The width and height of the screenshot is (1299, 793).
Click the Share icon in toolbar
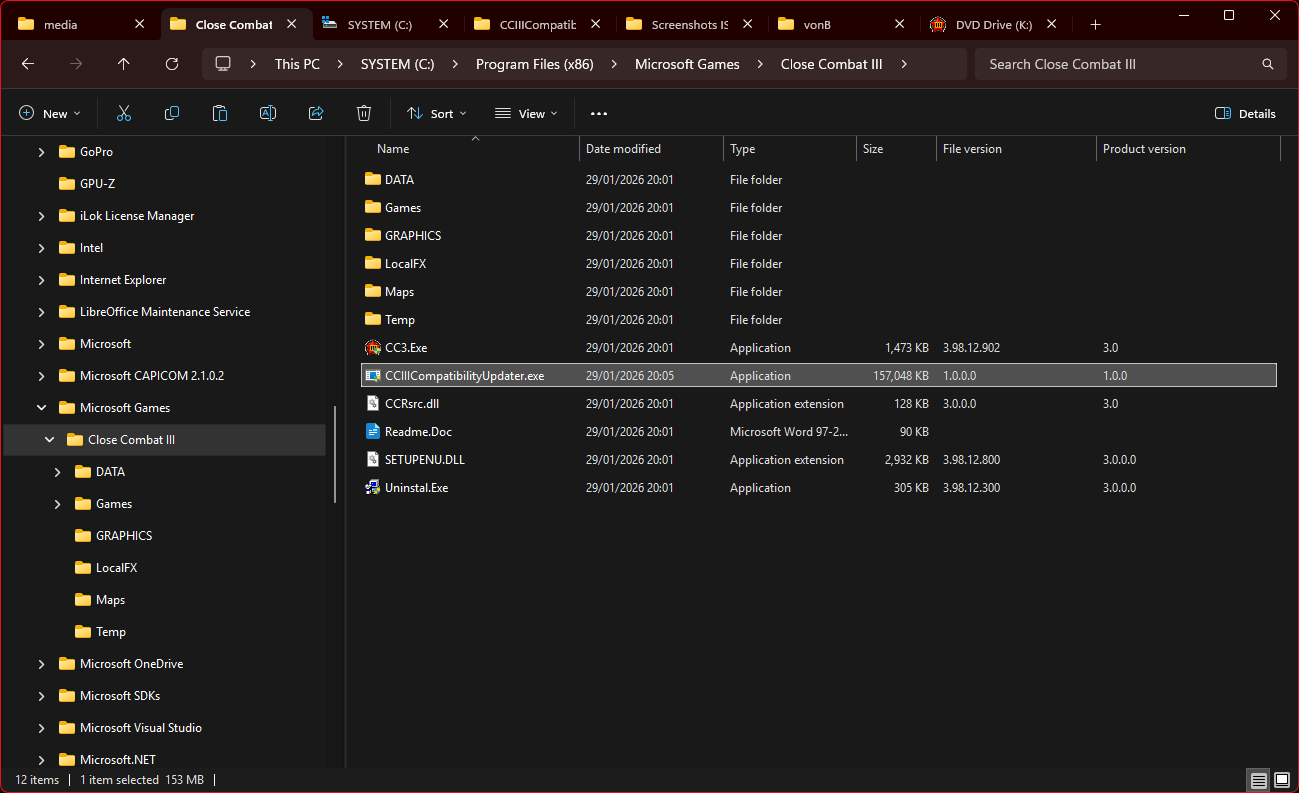tap(316, 114)
